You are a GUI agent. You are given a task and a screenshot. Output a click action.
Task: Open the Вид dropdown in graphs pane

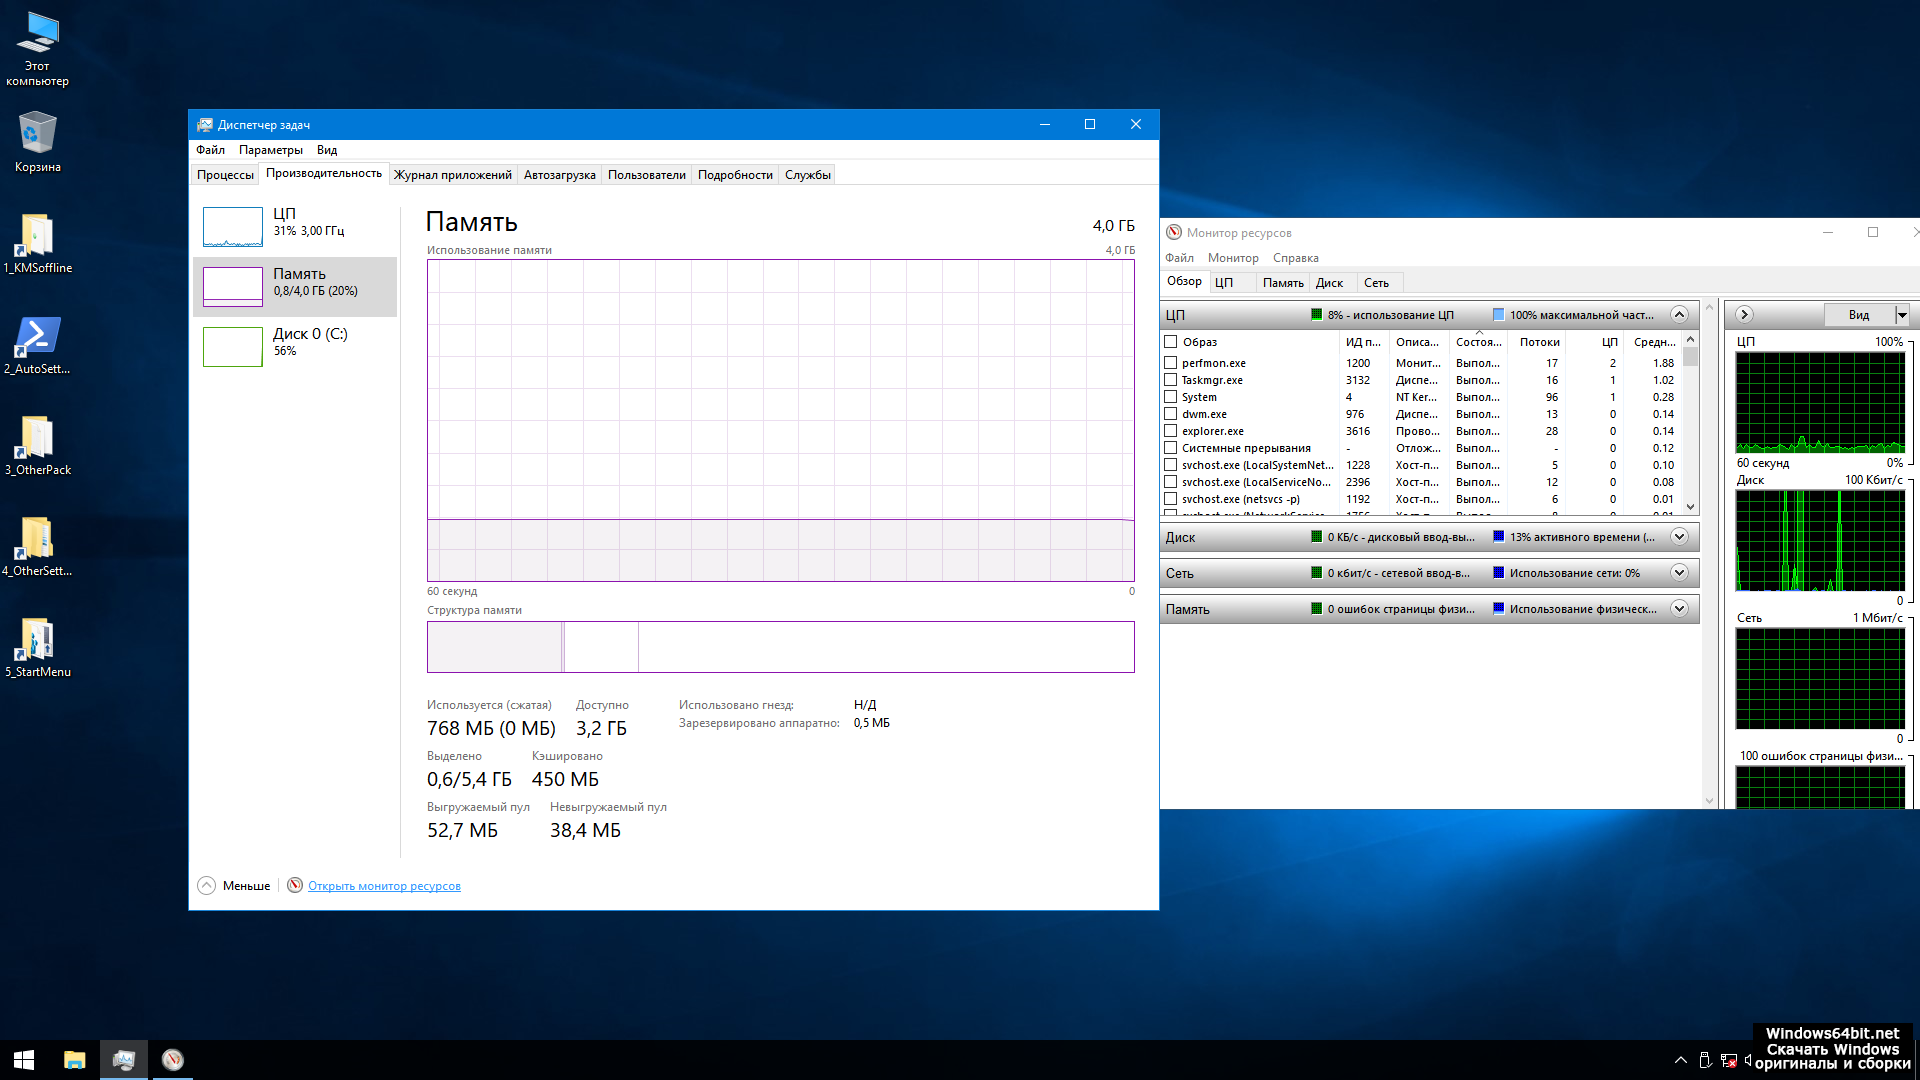pyautogui.click(x=1902, y=315)
